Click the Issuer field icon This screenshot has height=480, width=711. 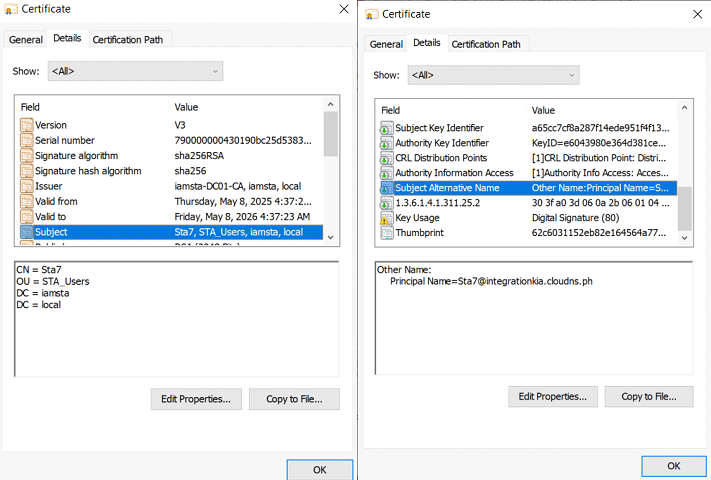27,186
